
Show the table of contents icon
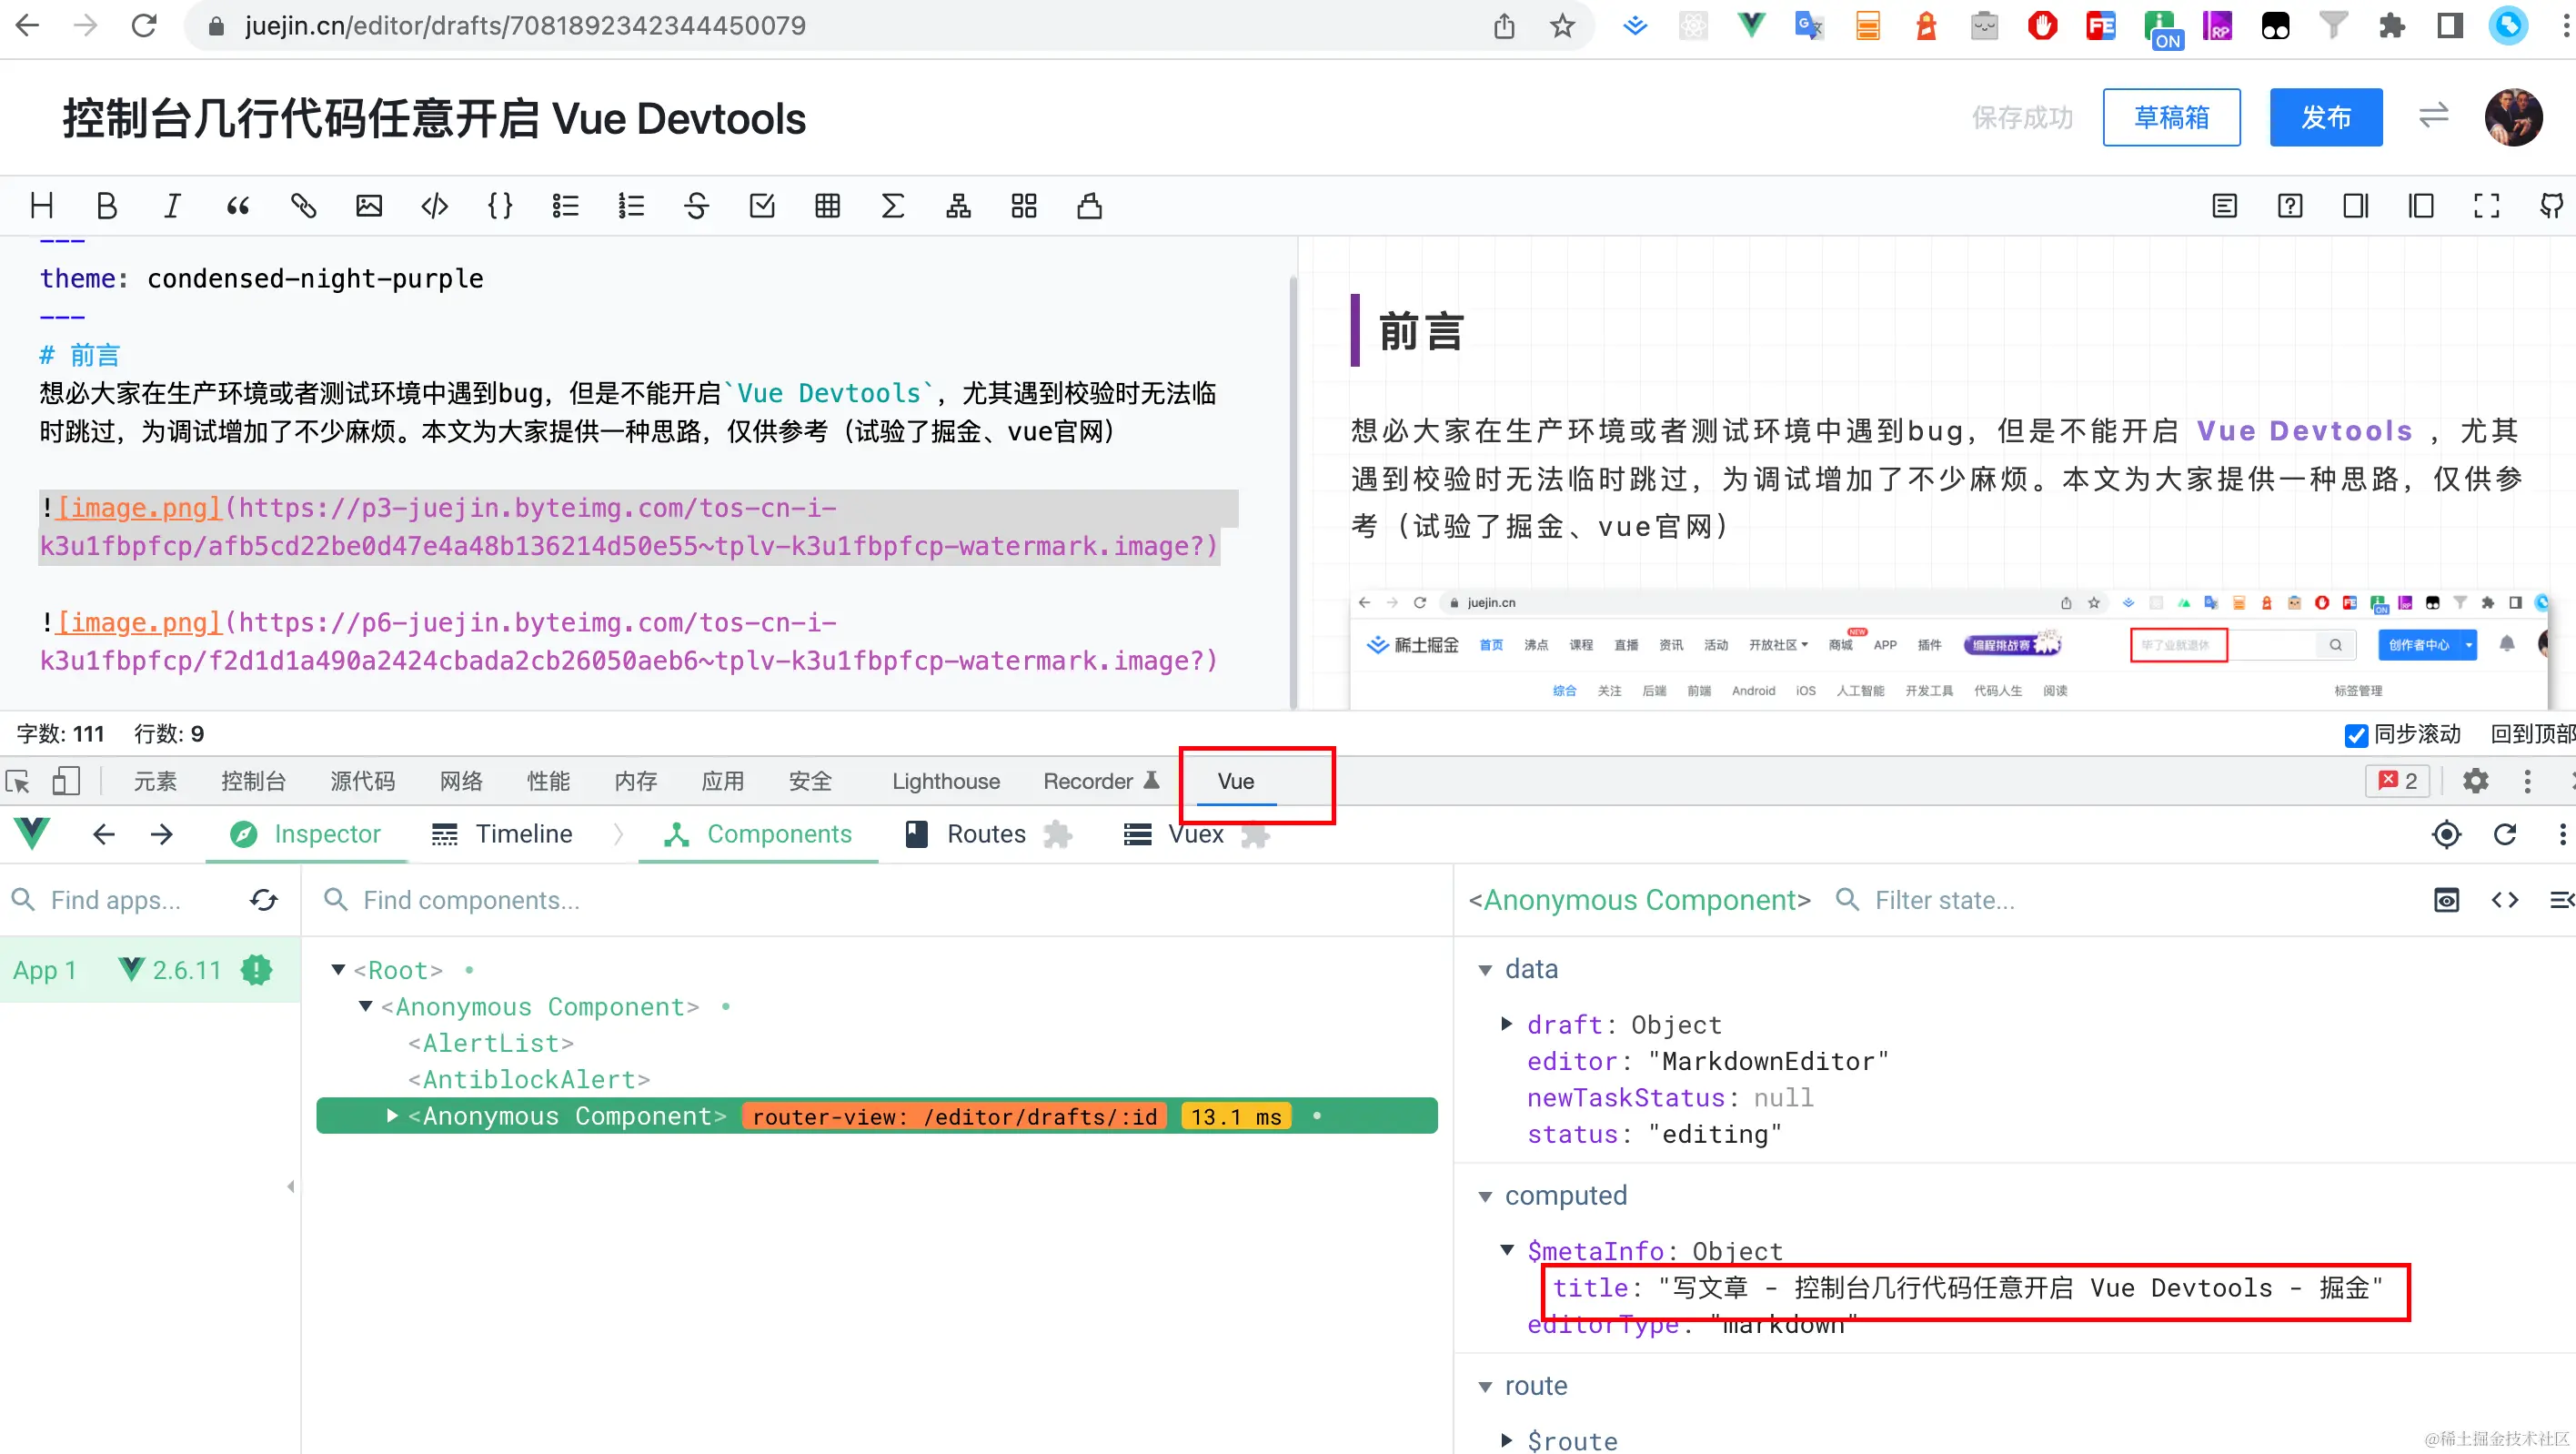coord(2224,206)
